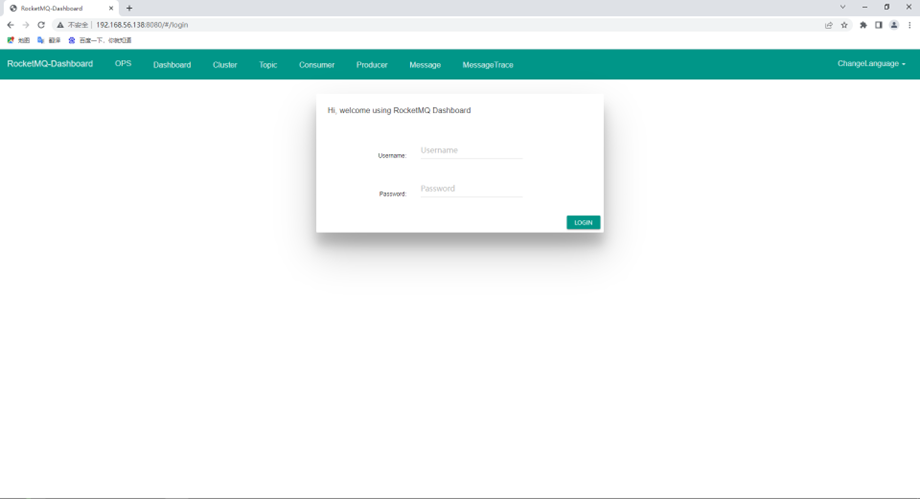
Task: Open the extensions puzzle icon
Action: 863,25
